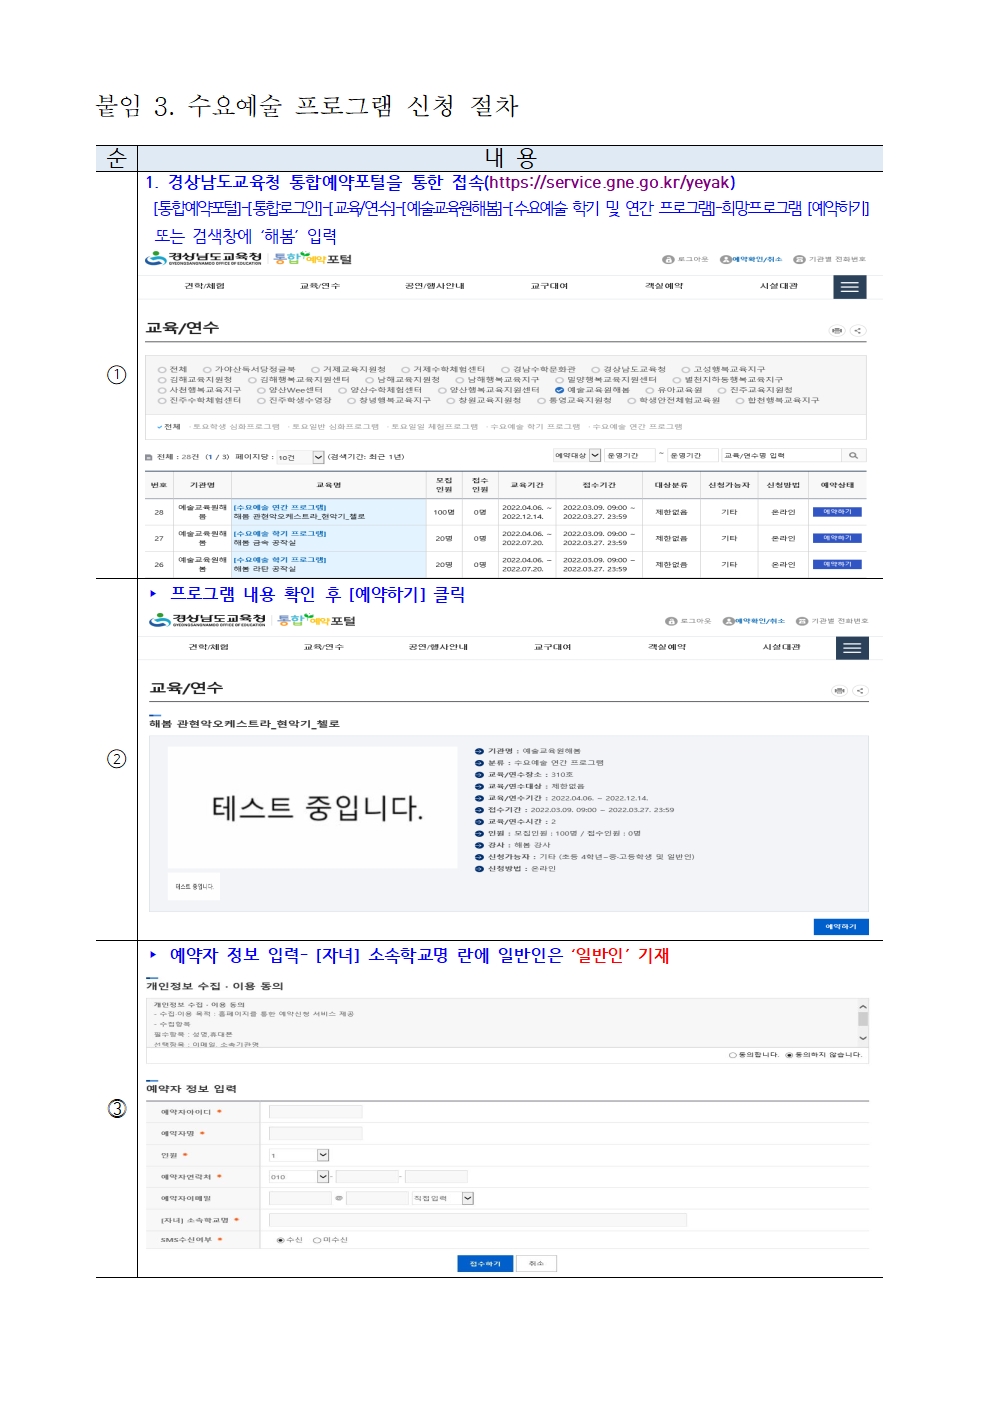Click the print icon on the program list page
The image size is (992, 1403).
click(x=837, y=330)
